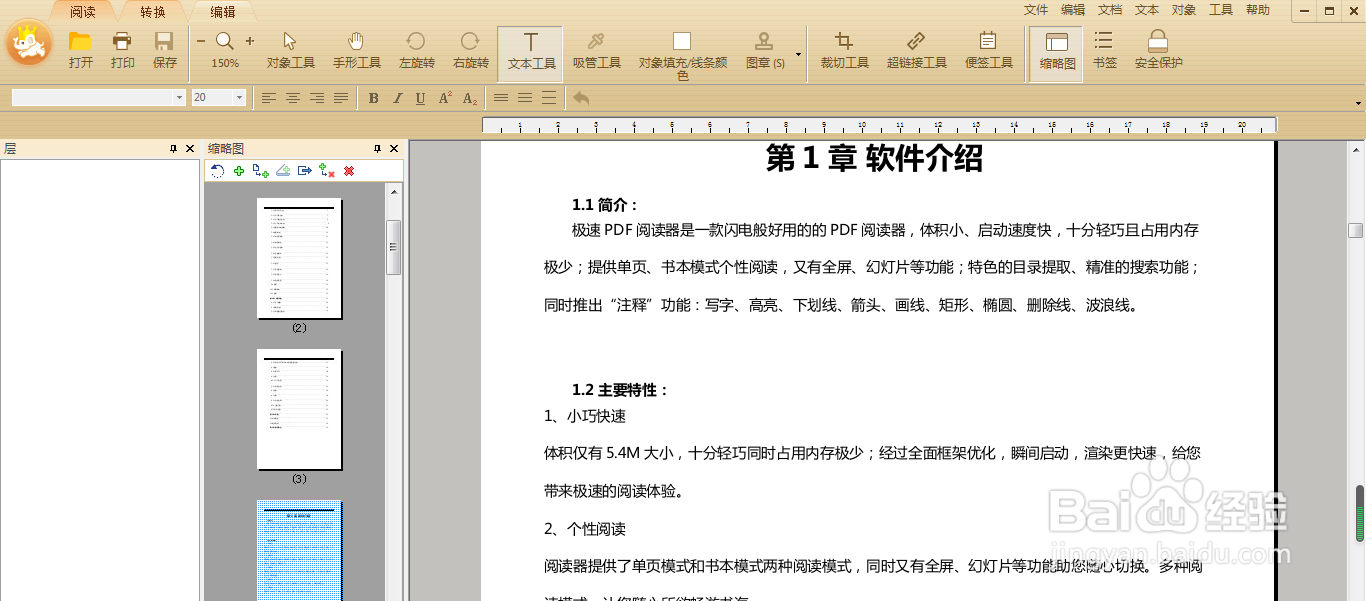
Task: Open 安全保护 security protection
Action: pyautogui.click(x=1158, y=50)
